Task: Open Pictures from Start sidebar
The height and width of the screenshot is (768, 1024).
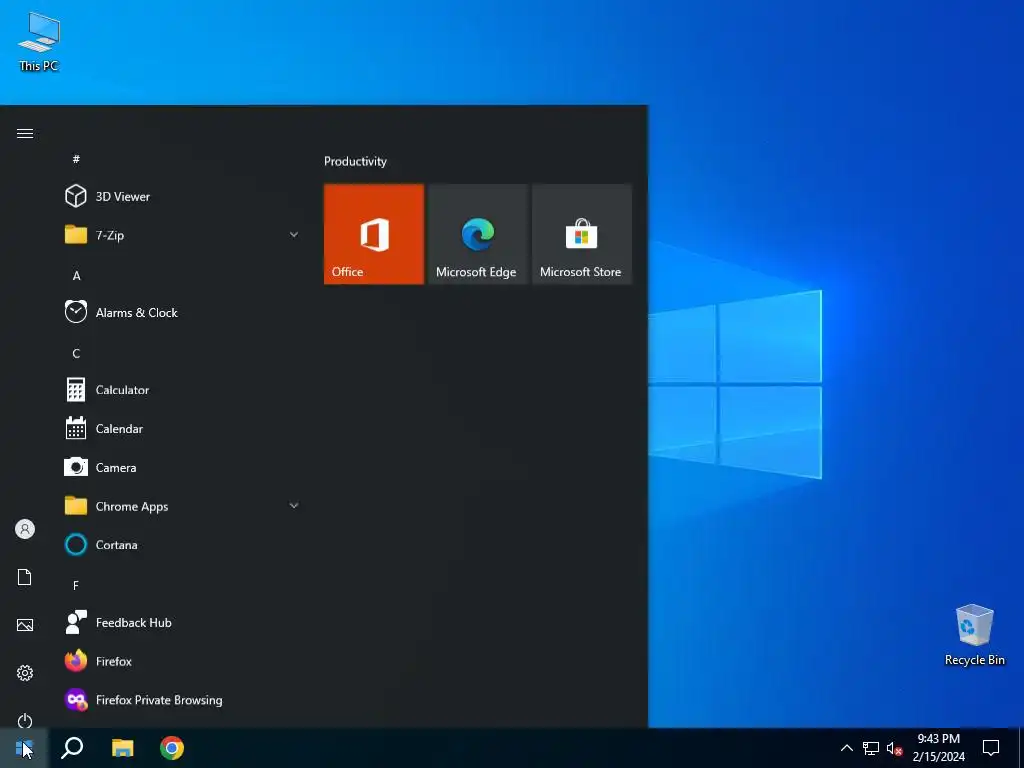Action: 25,625
